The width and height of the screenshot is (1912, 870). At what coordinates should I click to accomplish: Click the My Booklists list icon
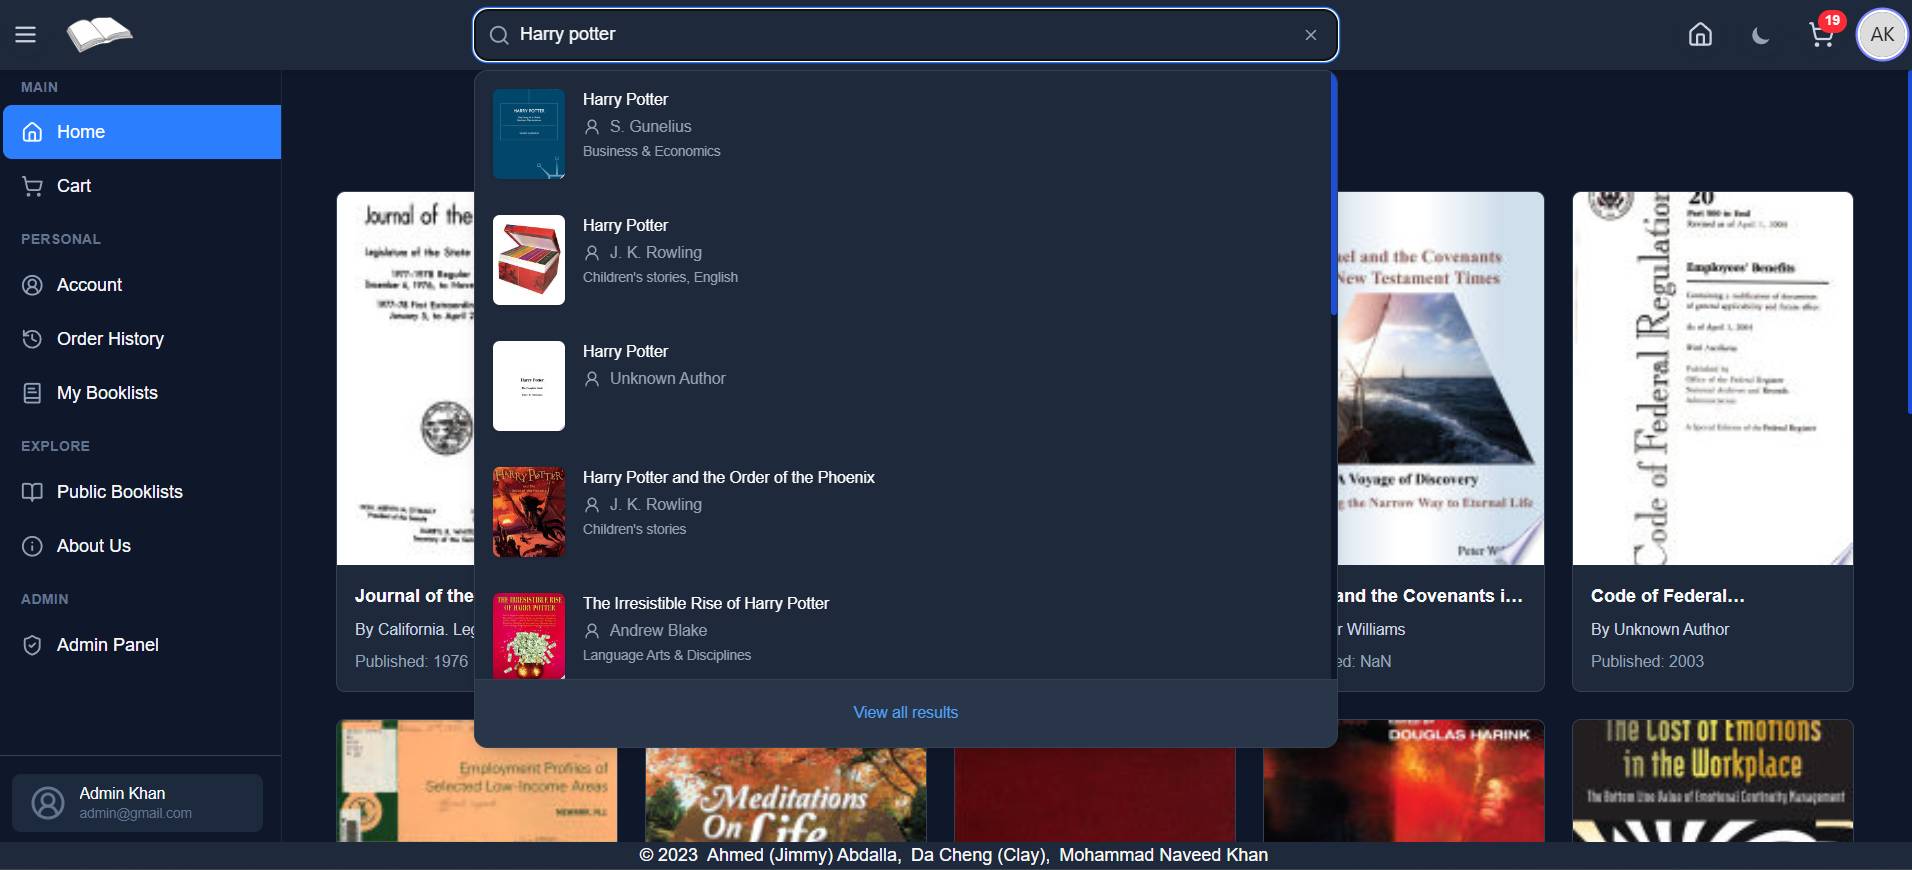pos(32,393)
